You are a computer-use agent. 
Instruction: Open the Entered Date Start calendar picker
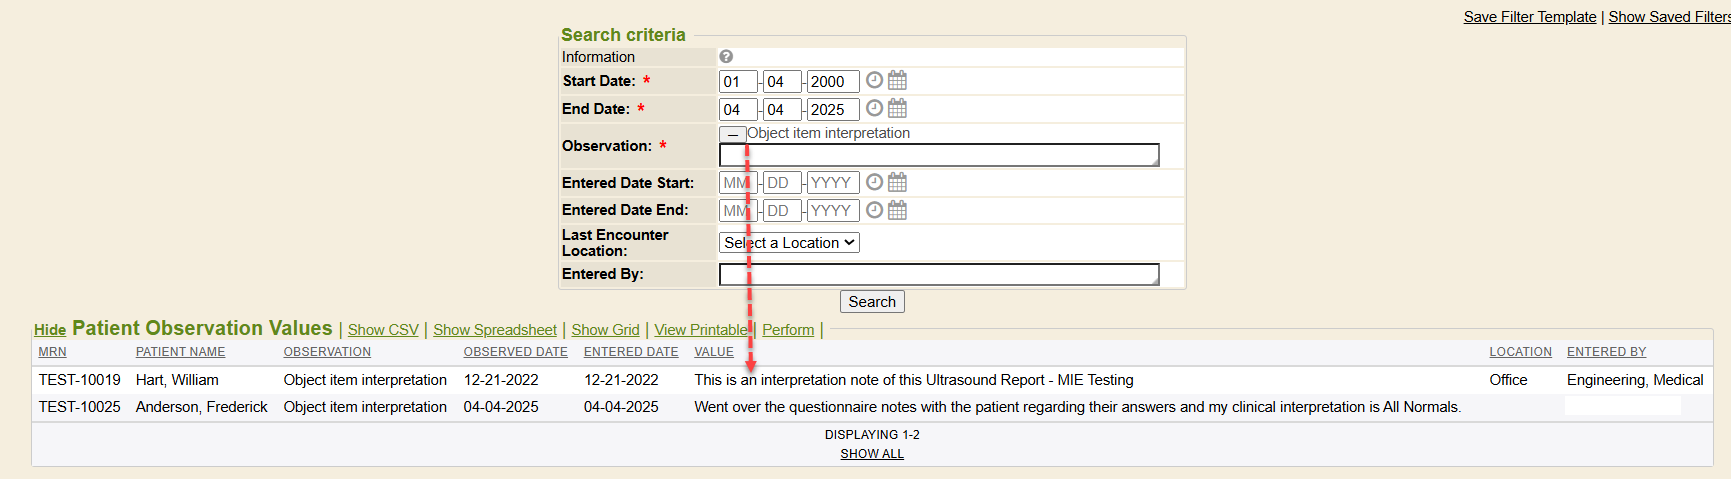pyautogui.click(x=897, y=182)
